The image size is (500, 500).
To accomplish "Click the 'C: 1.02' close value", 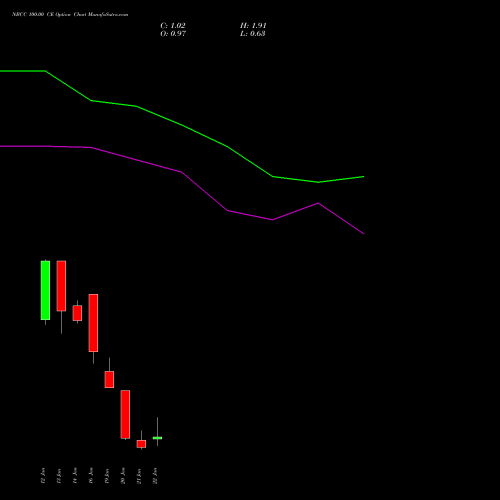I will tap(173, 26).
